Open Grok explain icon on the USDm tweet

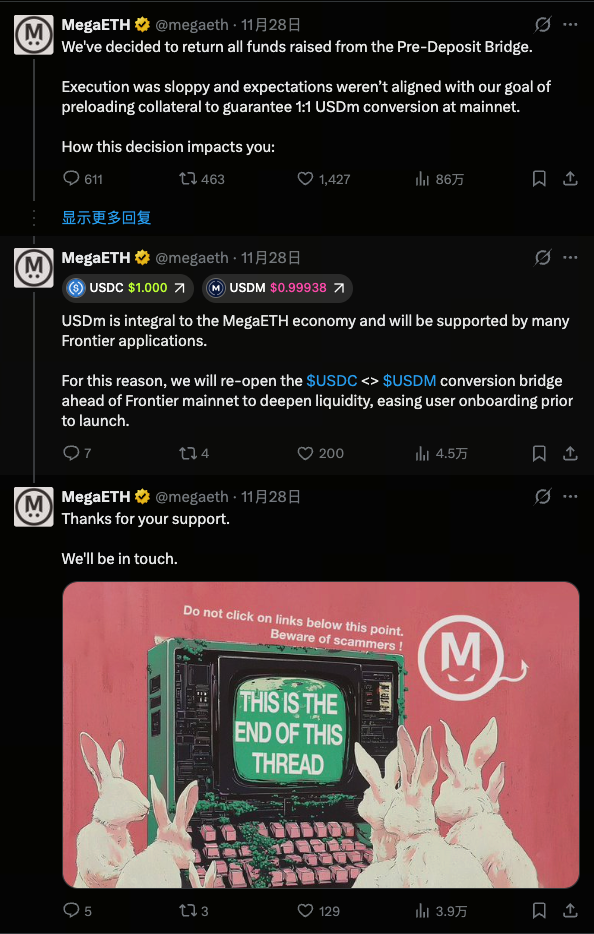tap(543, 257)
